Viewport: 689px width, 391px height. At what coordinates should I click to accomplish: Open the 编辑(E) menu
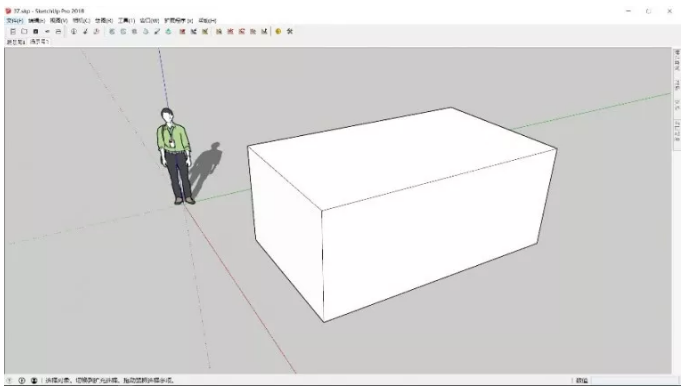click(x=36, y=21)
